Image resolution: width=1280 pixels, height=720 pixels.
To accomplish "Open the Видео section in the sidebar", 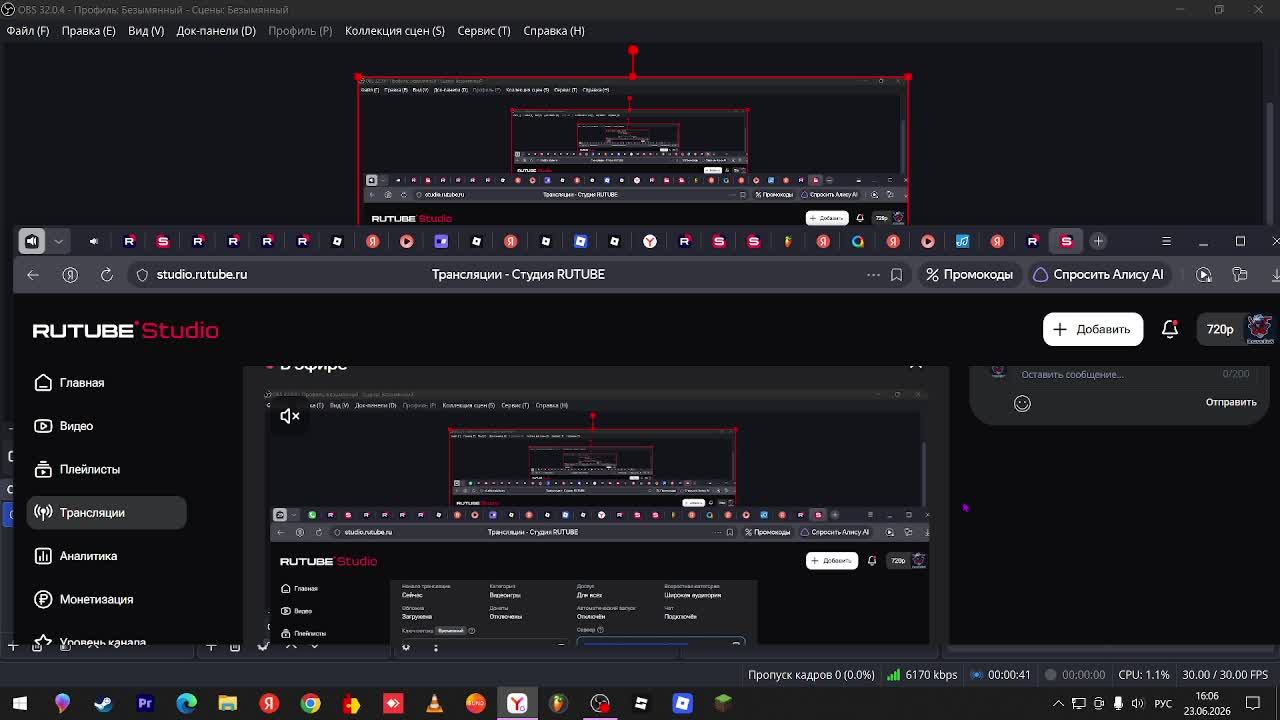I will click(76, 426).
